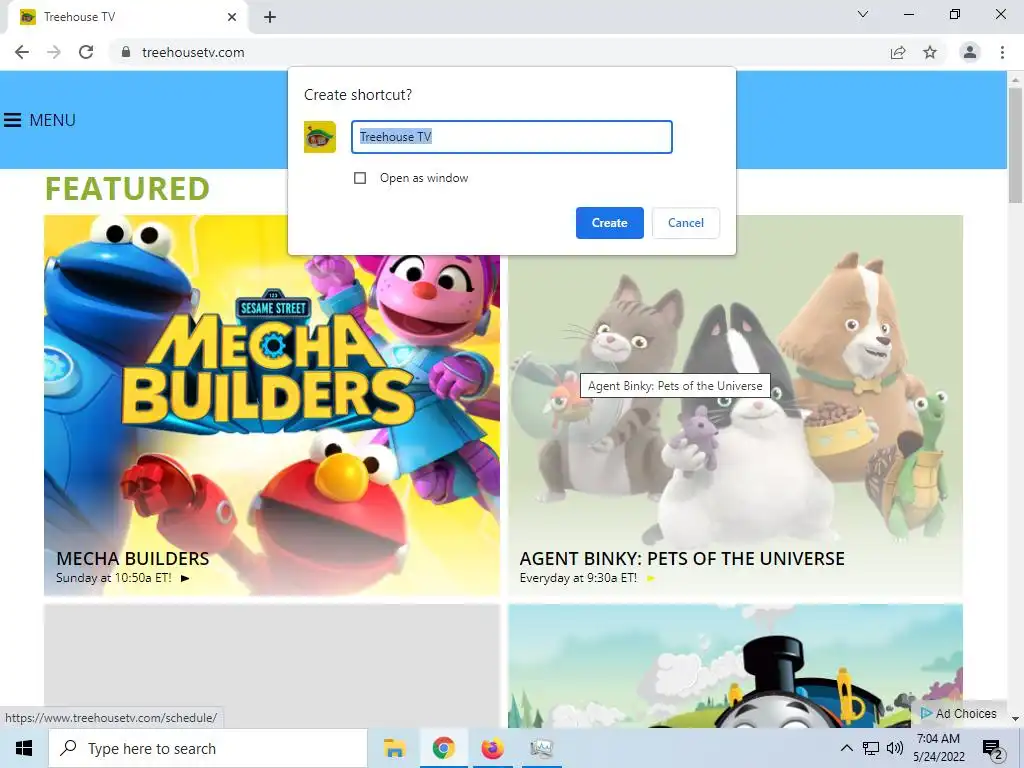Go back using the browser back arrow
This screenshot has width=1024, height=768.
click(x=22, y=52)
